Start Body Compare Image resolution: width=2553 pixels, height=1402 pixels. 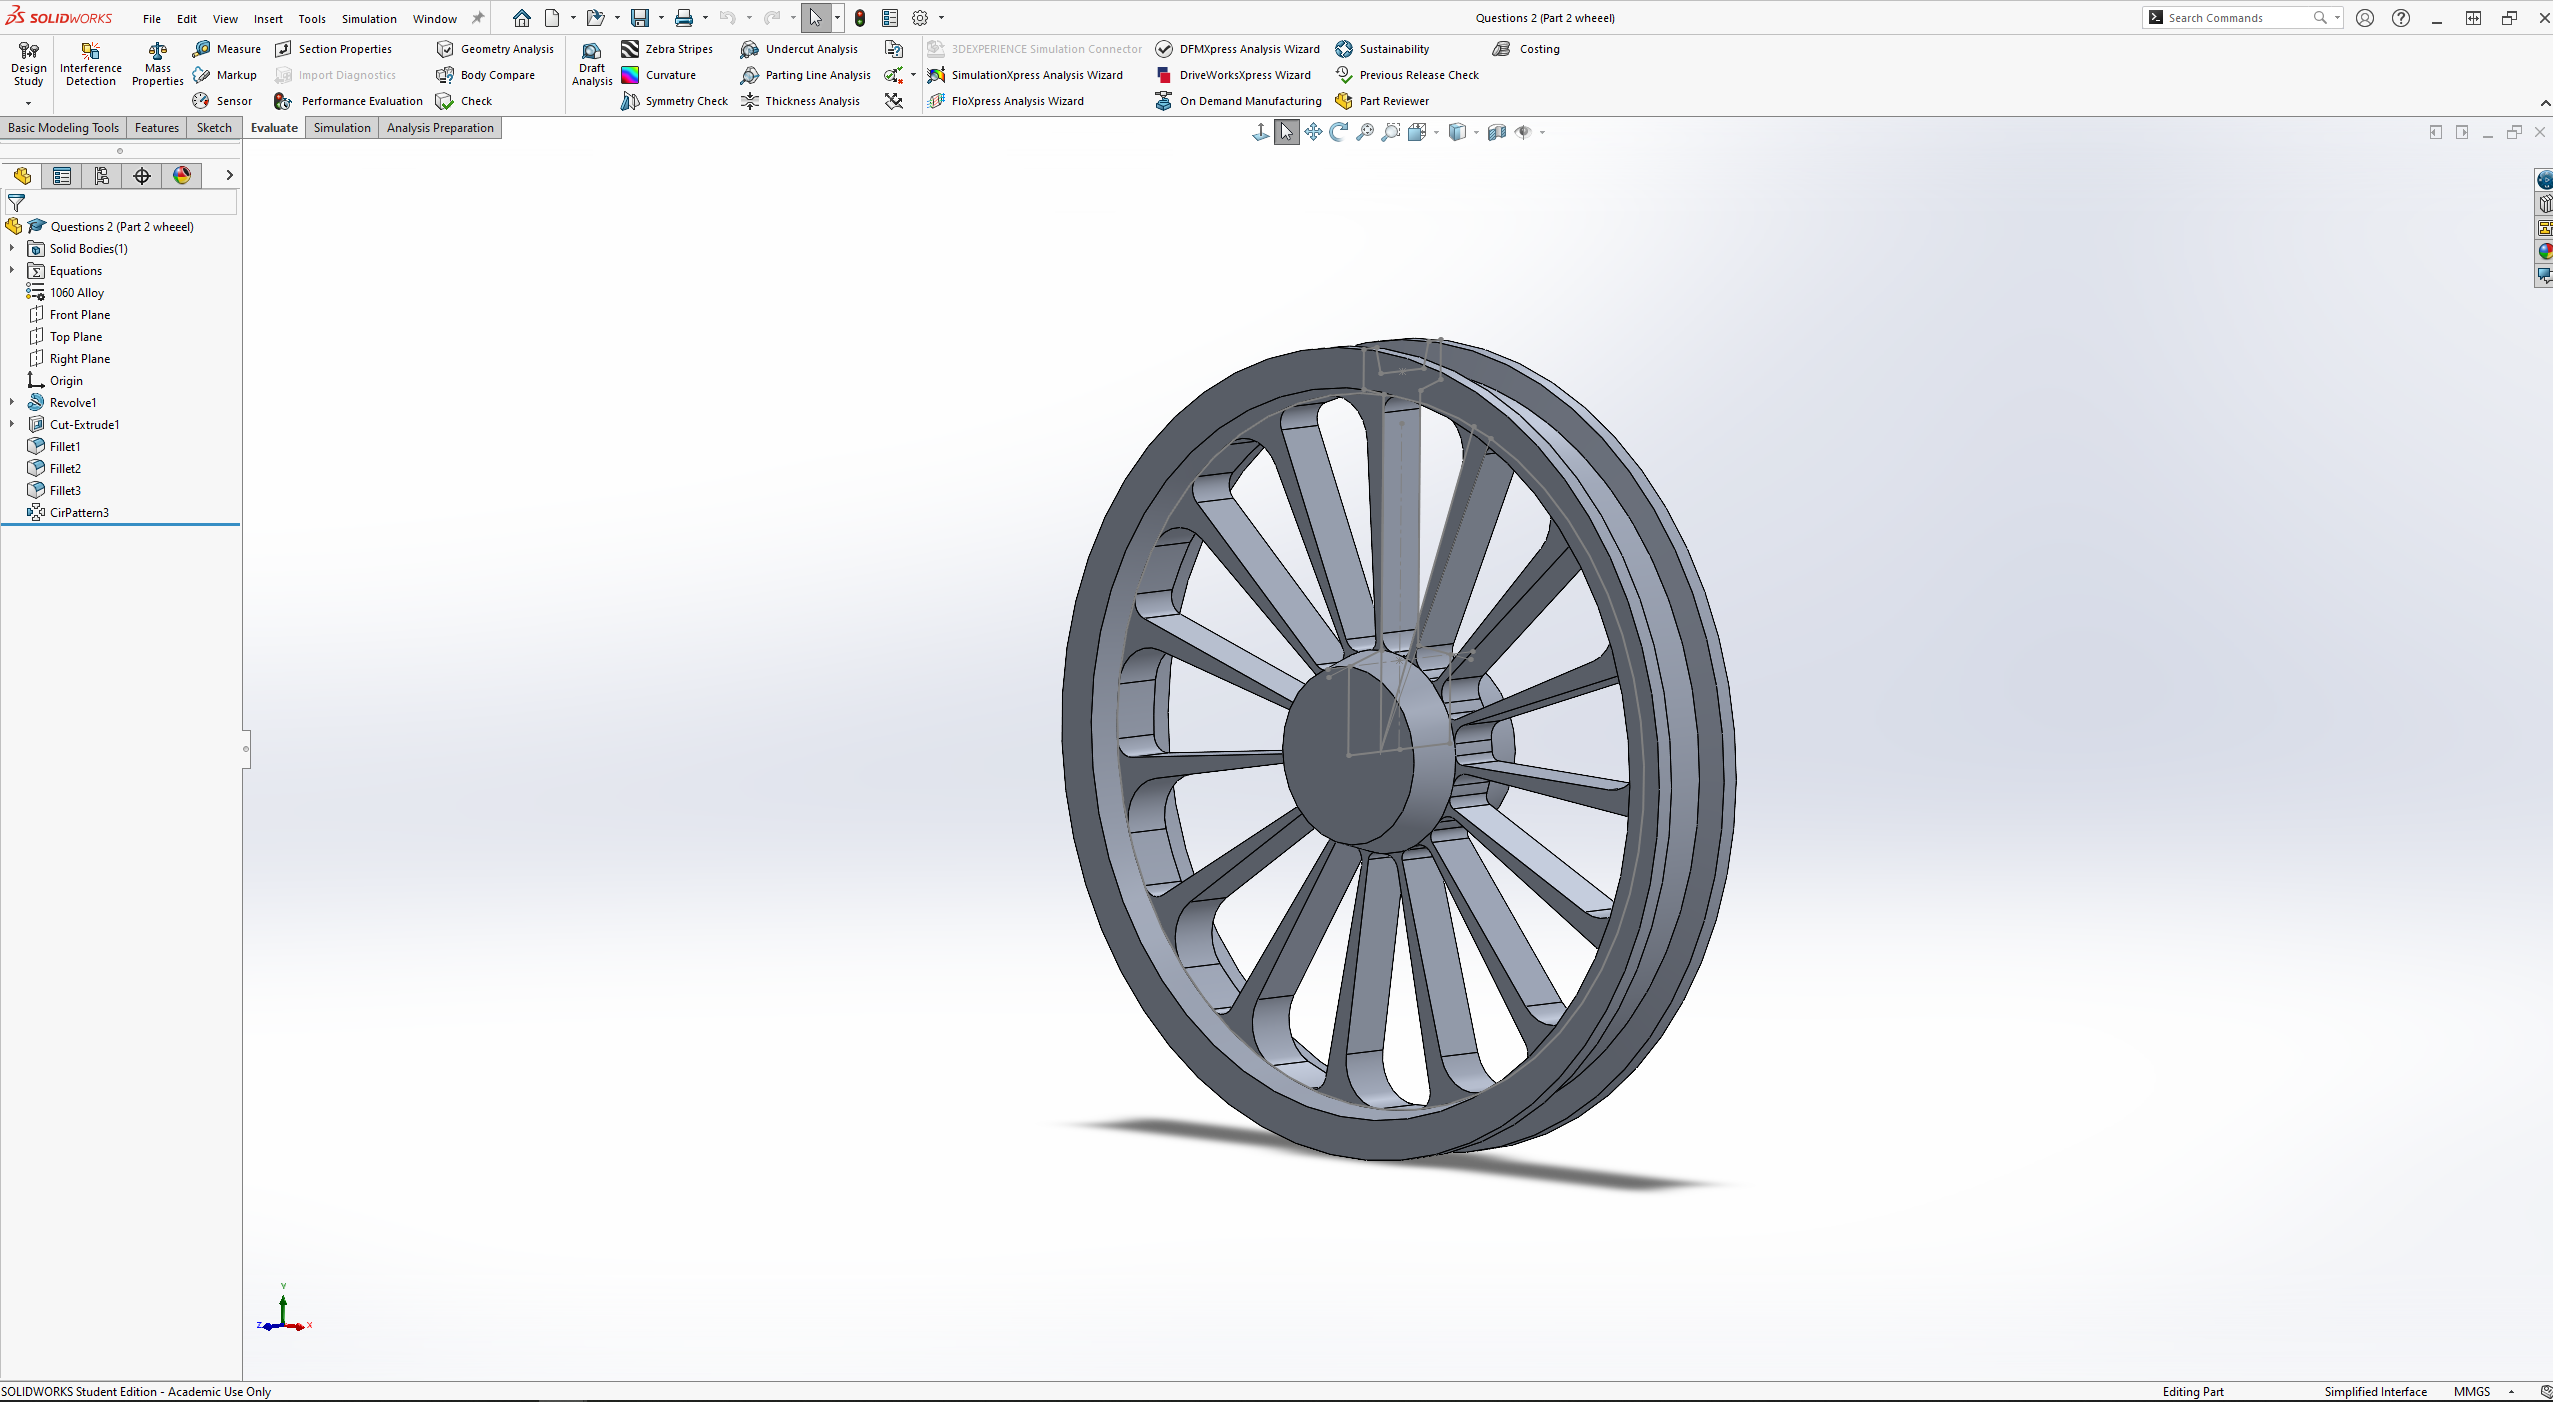486,75
